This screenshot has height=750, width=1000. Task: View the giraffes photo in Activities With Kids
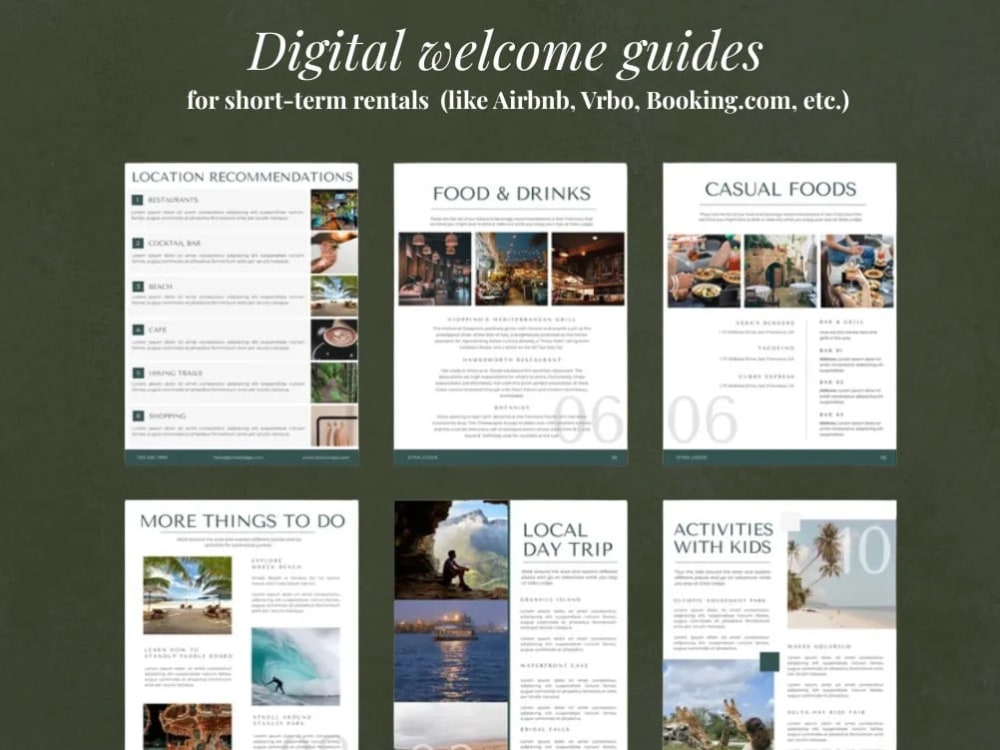pyautogui.click(x=718, y=705)
